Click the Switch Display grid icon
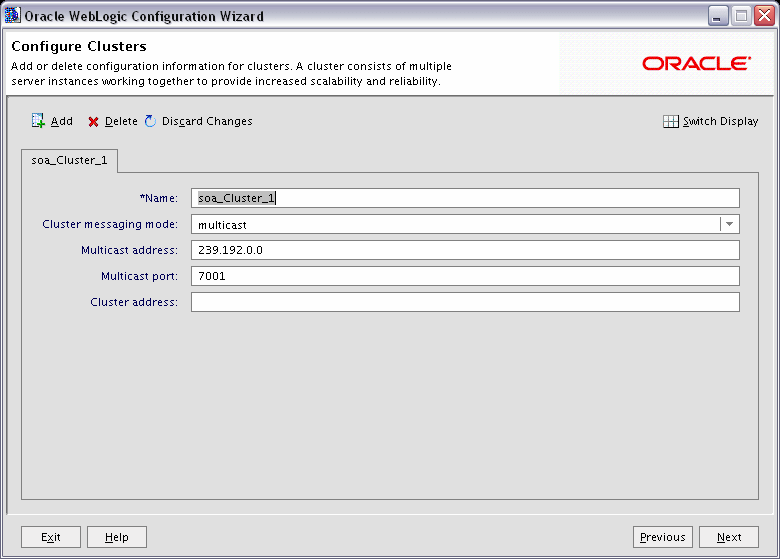Viewport: 780px width, 559px height. [x=671, y=121]
